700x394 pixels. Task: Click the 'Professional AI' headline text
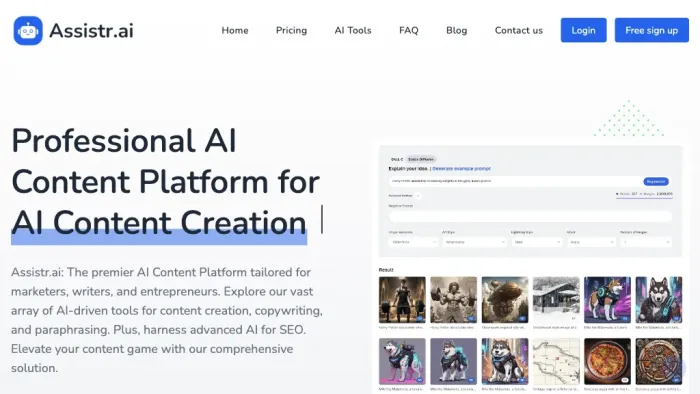pyautogui.click(x=124, y=141)
